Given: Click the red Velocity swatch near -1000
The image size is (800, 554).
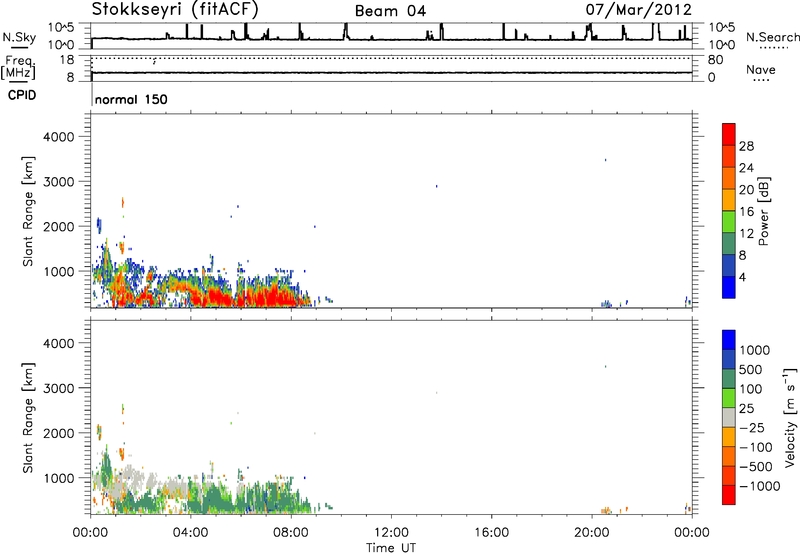Looking at the screenshot, I should coord(729,495).
